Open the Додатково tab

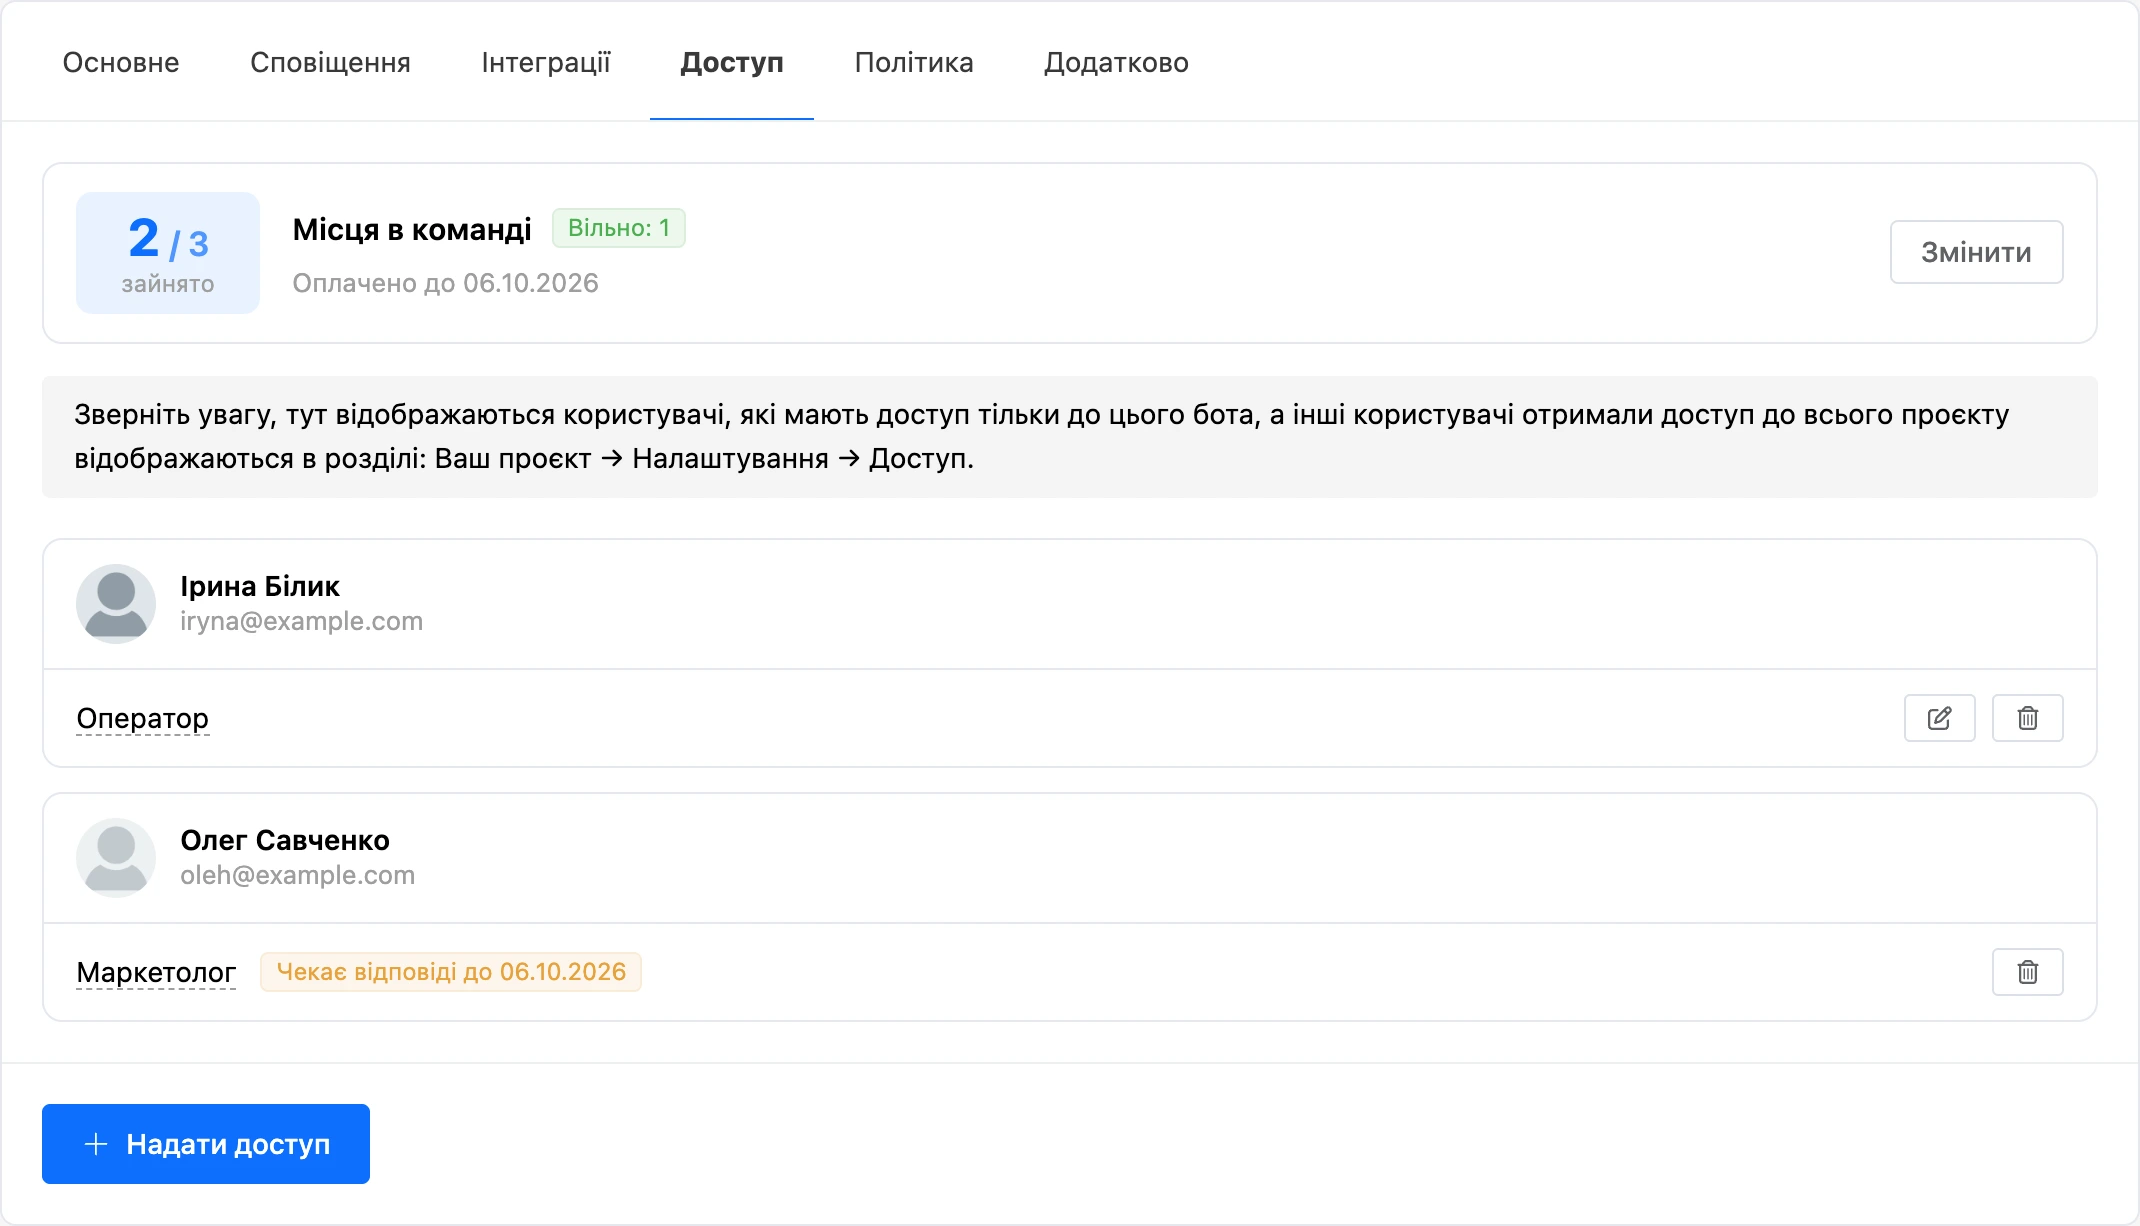tap(1116, 62)
